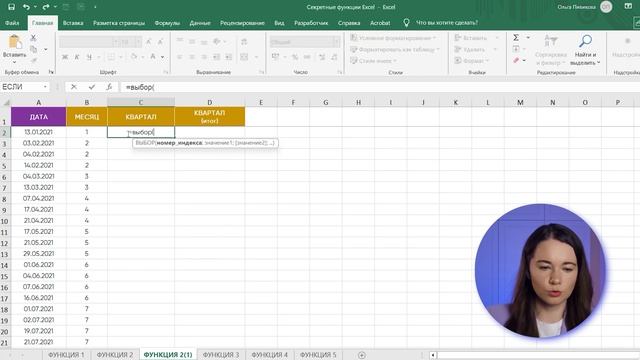Open the Вставить paste options arrow
This screenshot has width=640, height=360.
tap(15, 62)
